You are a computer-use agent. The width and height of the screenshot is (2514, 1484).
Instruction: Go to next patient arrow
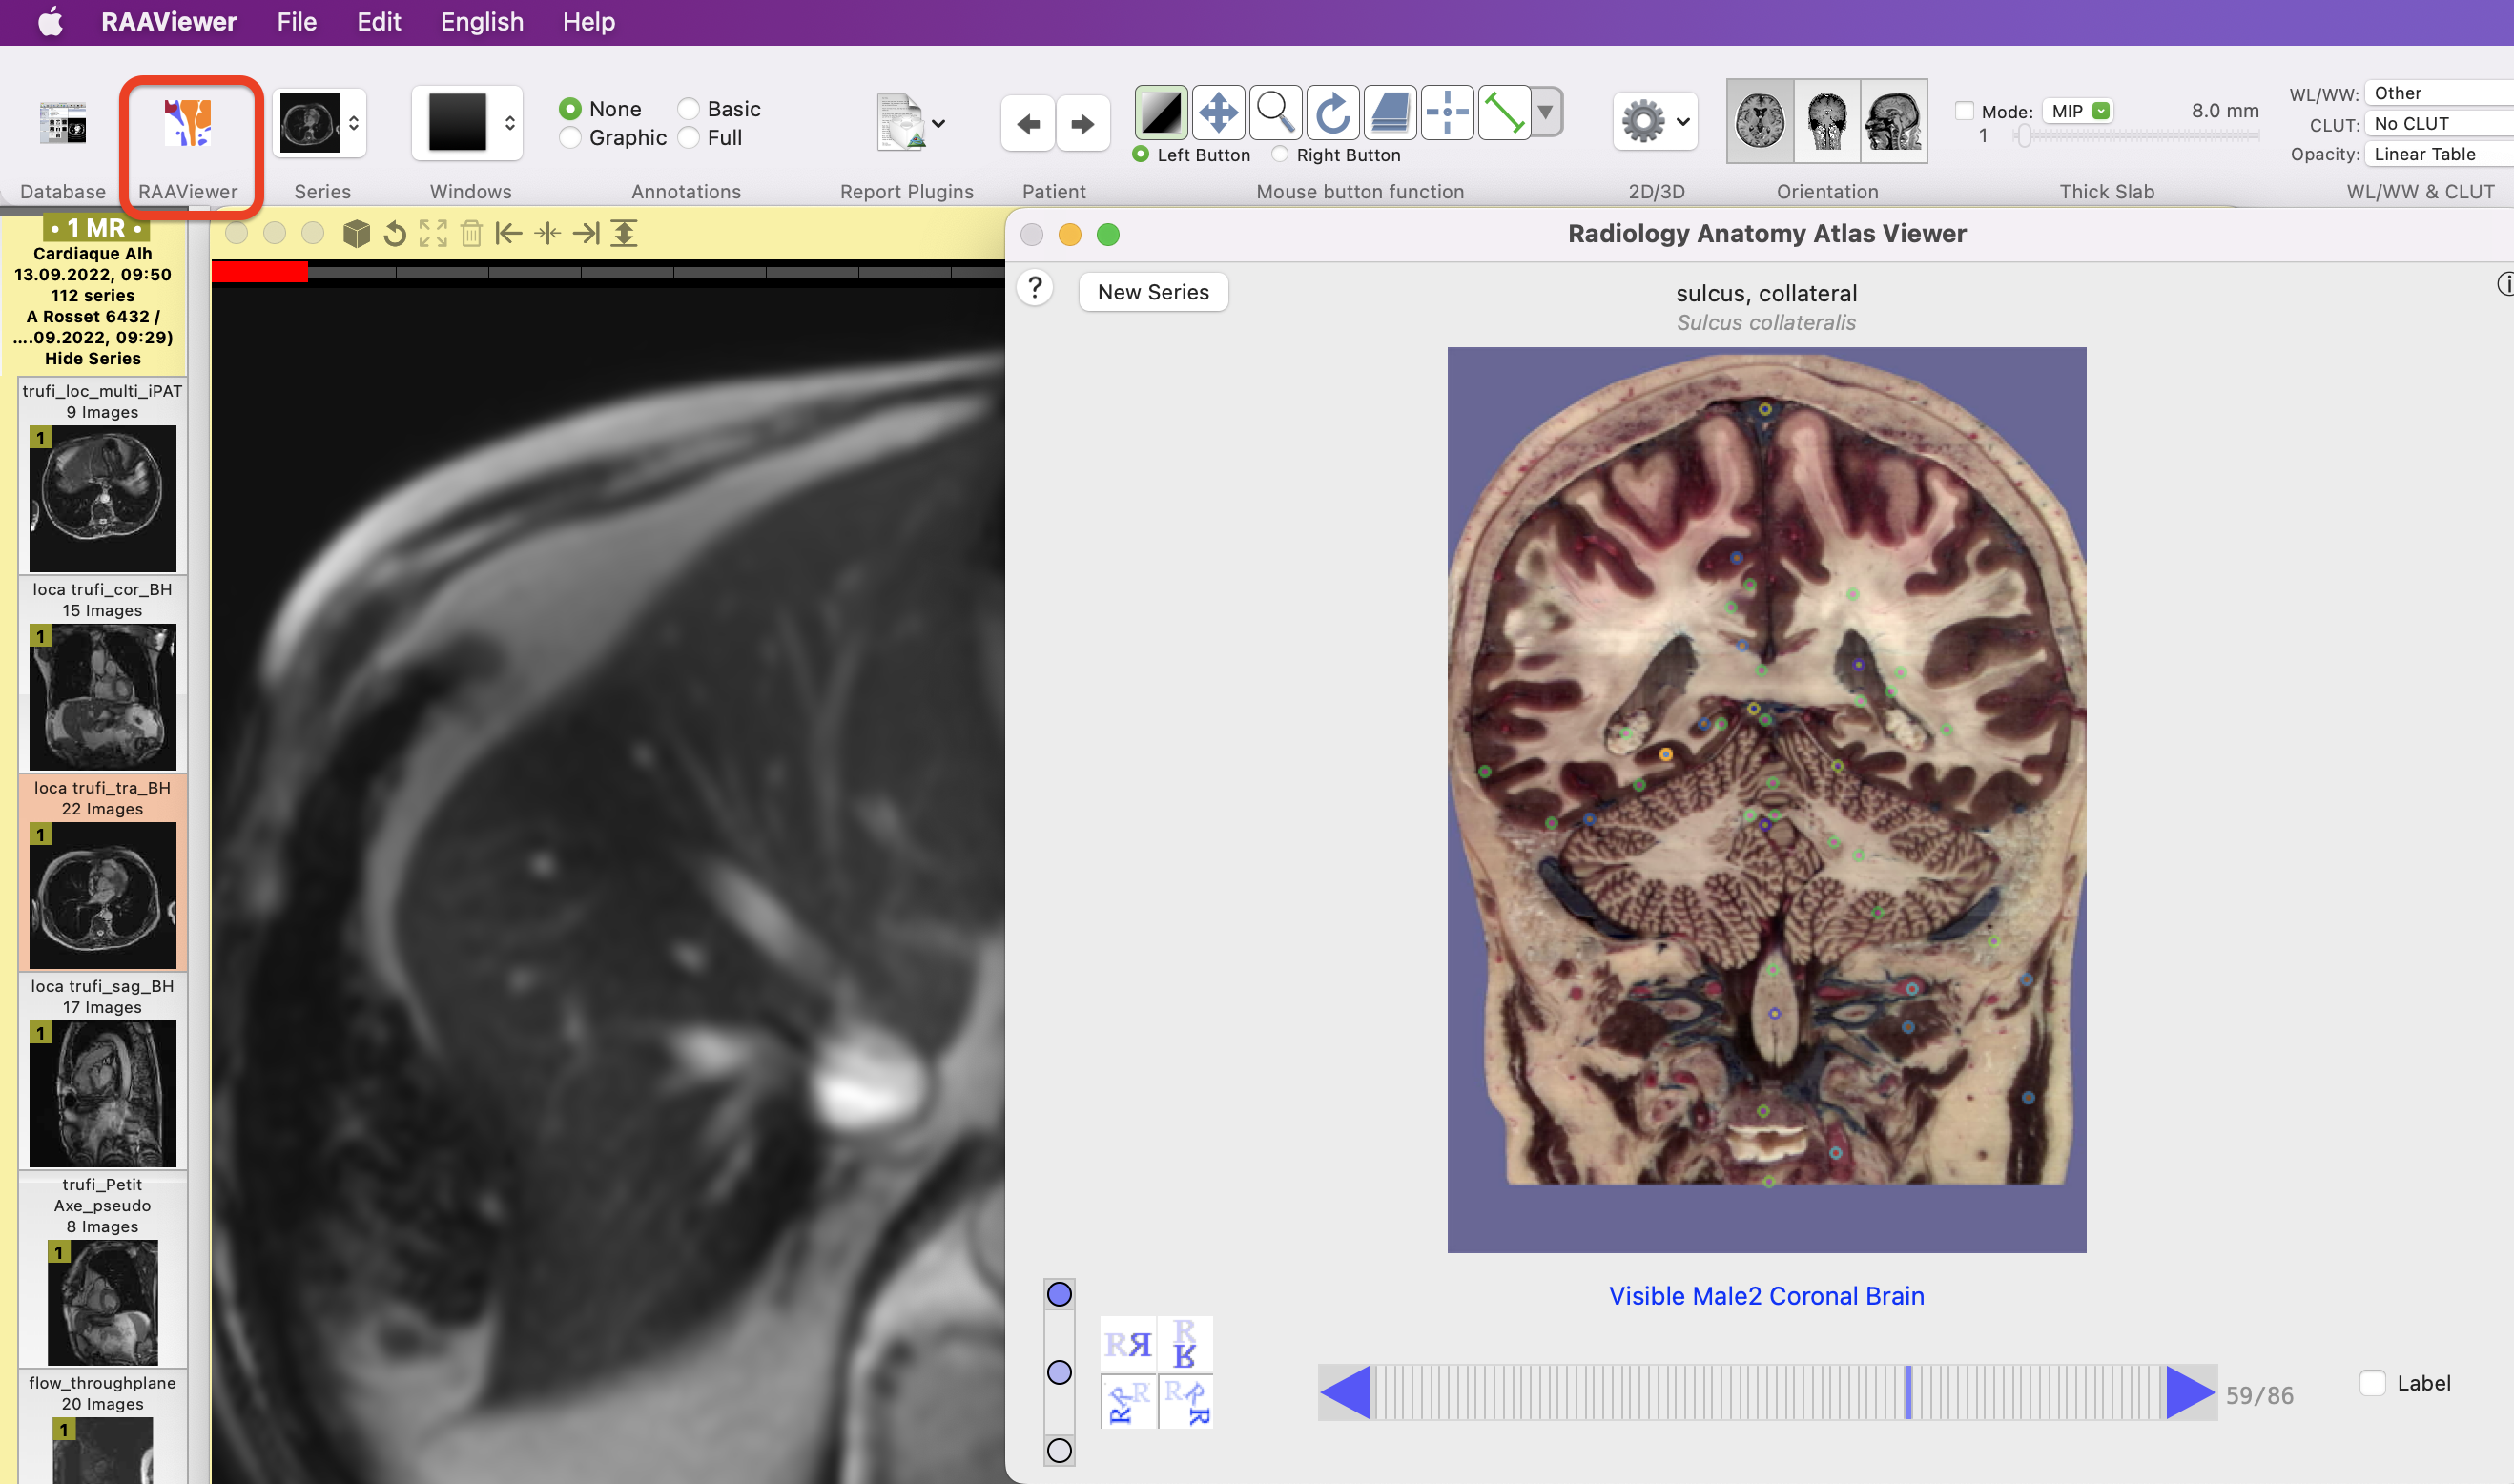tap(1083, 124)
